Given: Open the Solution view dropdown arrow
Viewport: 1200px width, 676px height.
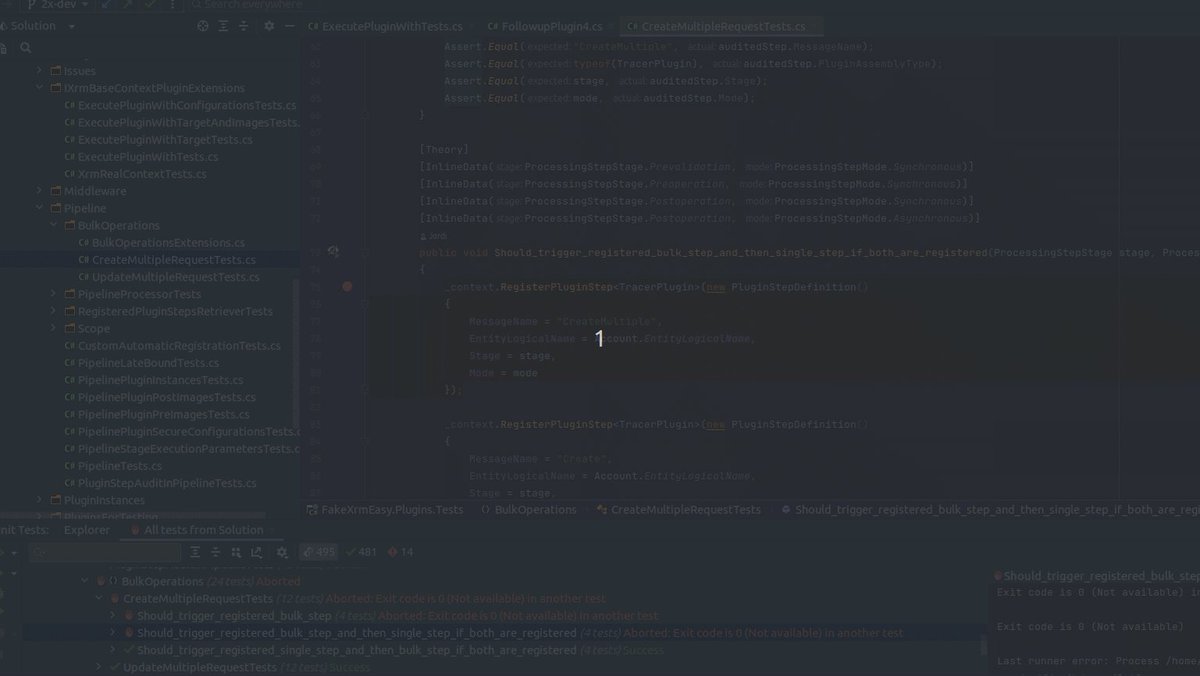Looking at the screenshot, I should point(72,26).
